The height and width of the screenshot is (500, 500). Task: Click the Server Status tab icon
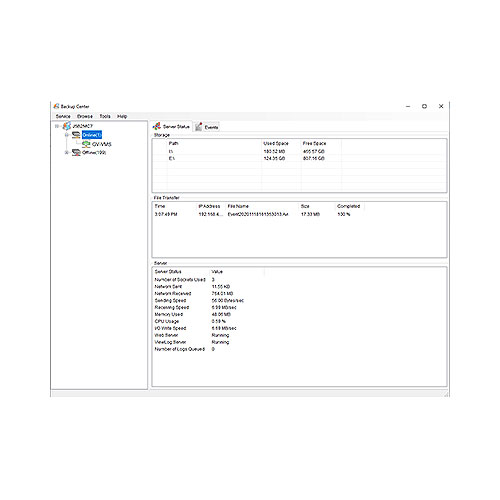157,126
